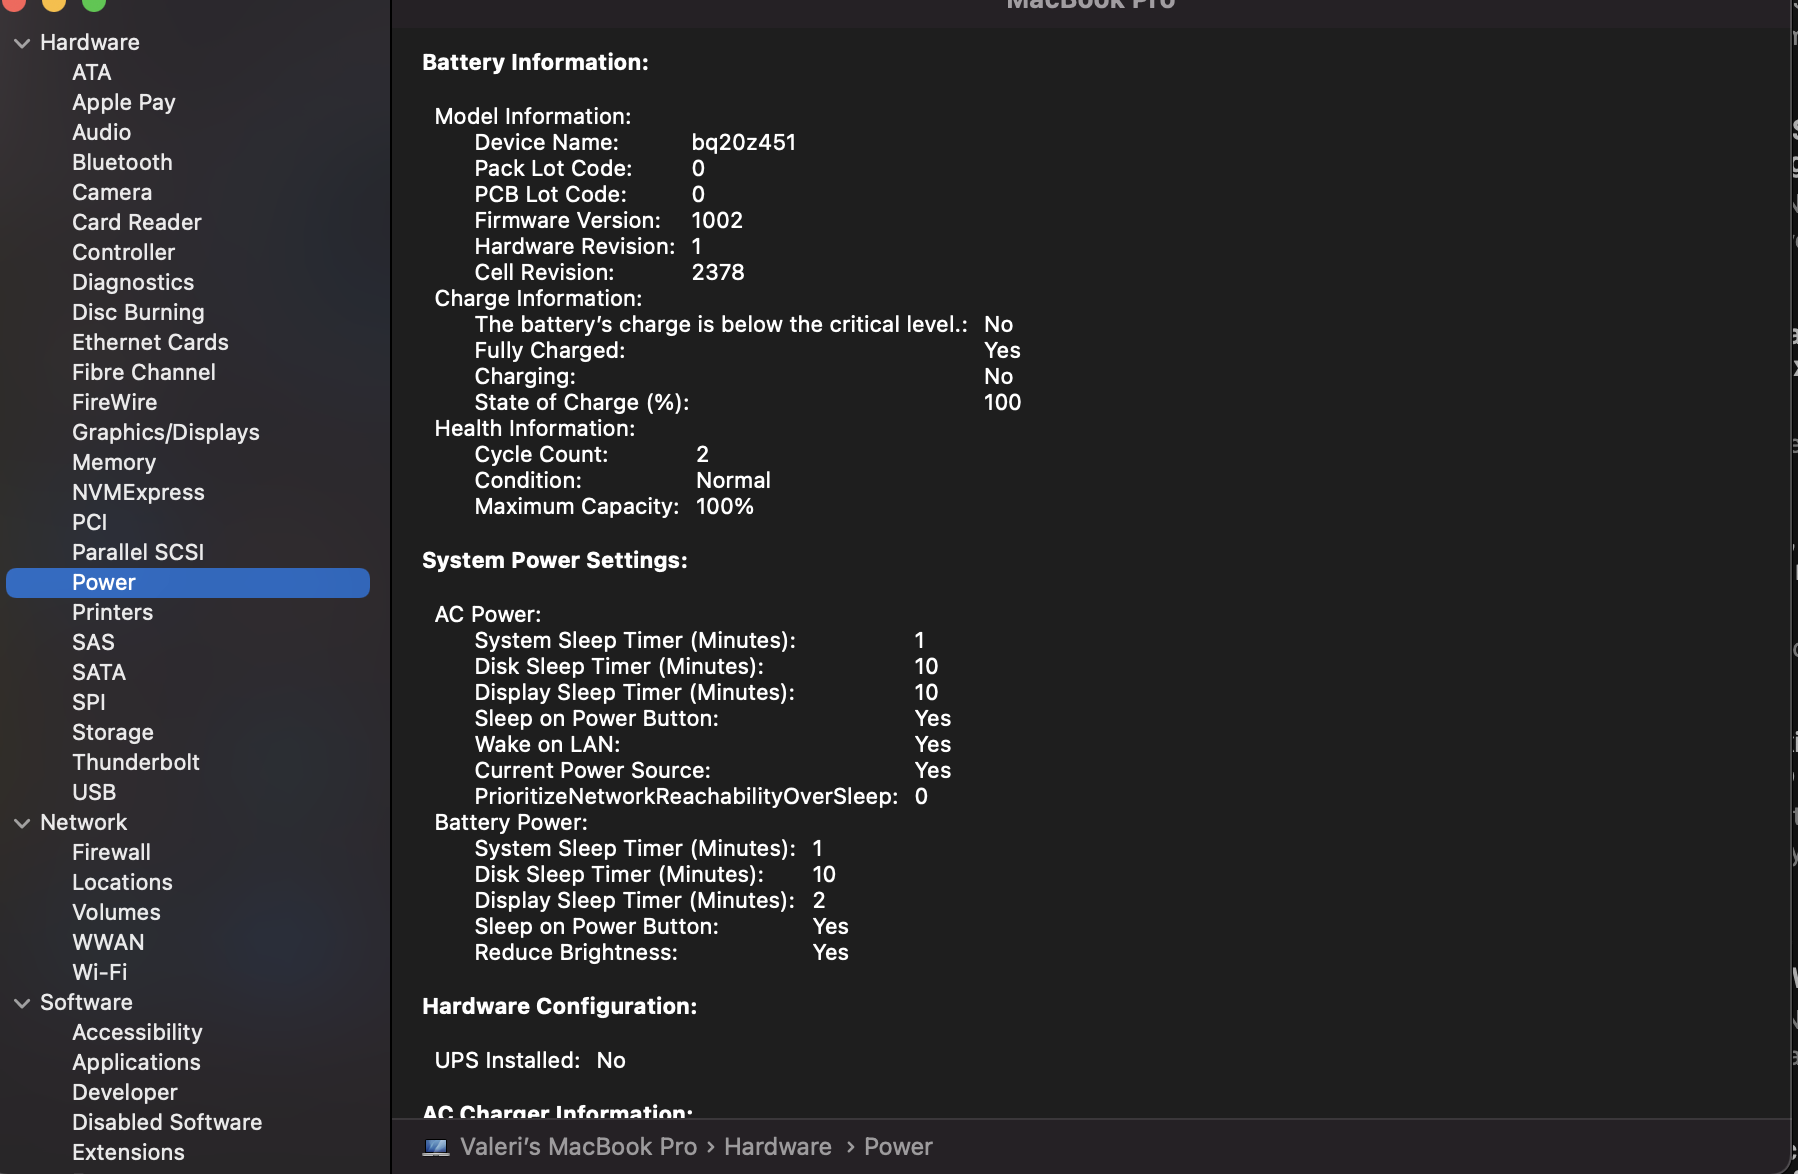The width and height of the screenshot is (1798, 1174).
Task: Open the WWAN entry
Action: click(x=108, y=942)
